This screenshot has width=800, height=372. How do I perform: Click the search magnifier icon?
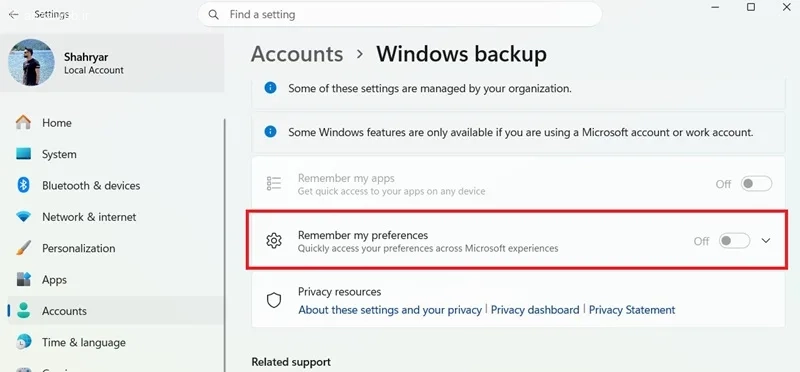(x=214, y=15)
